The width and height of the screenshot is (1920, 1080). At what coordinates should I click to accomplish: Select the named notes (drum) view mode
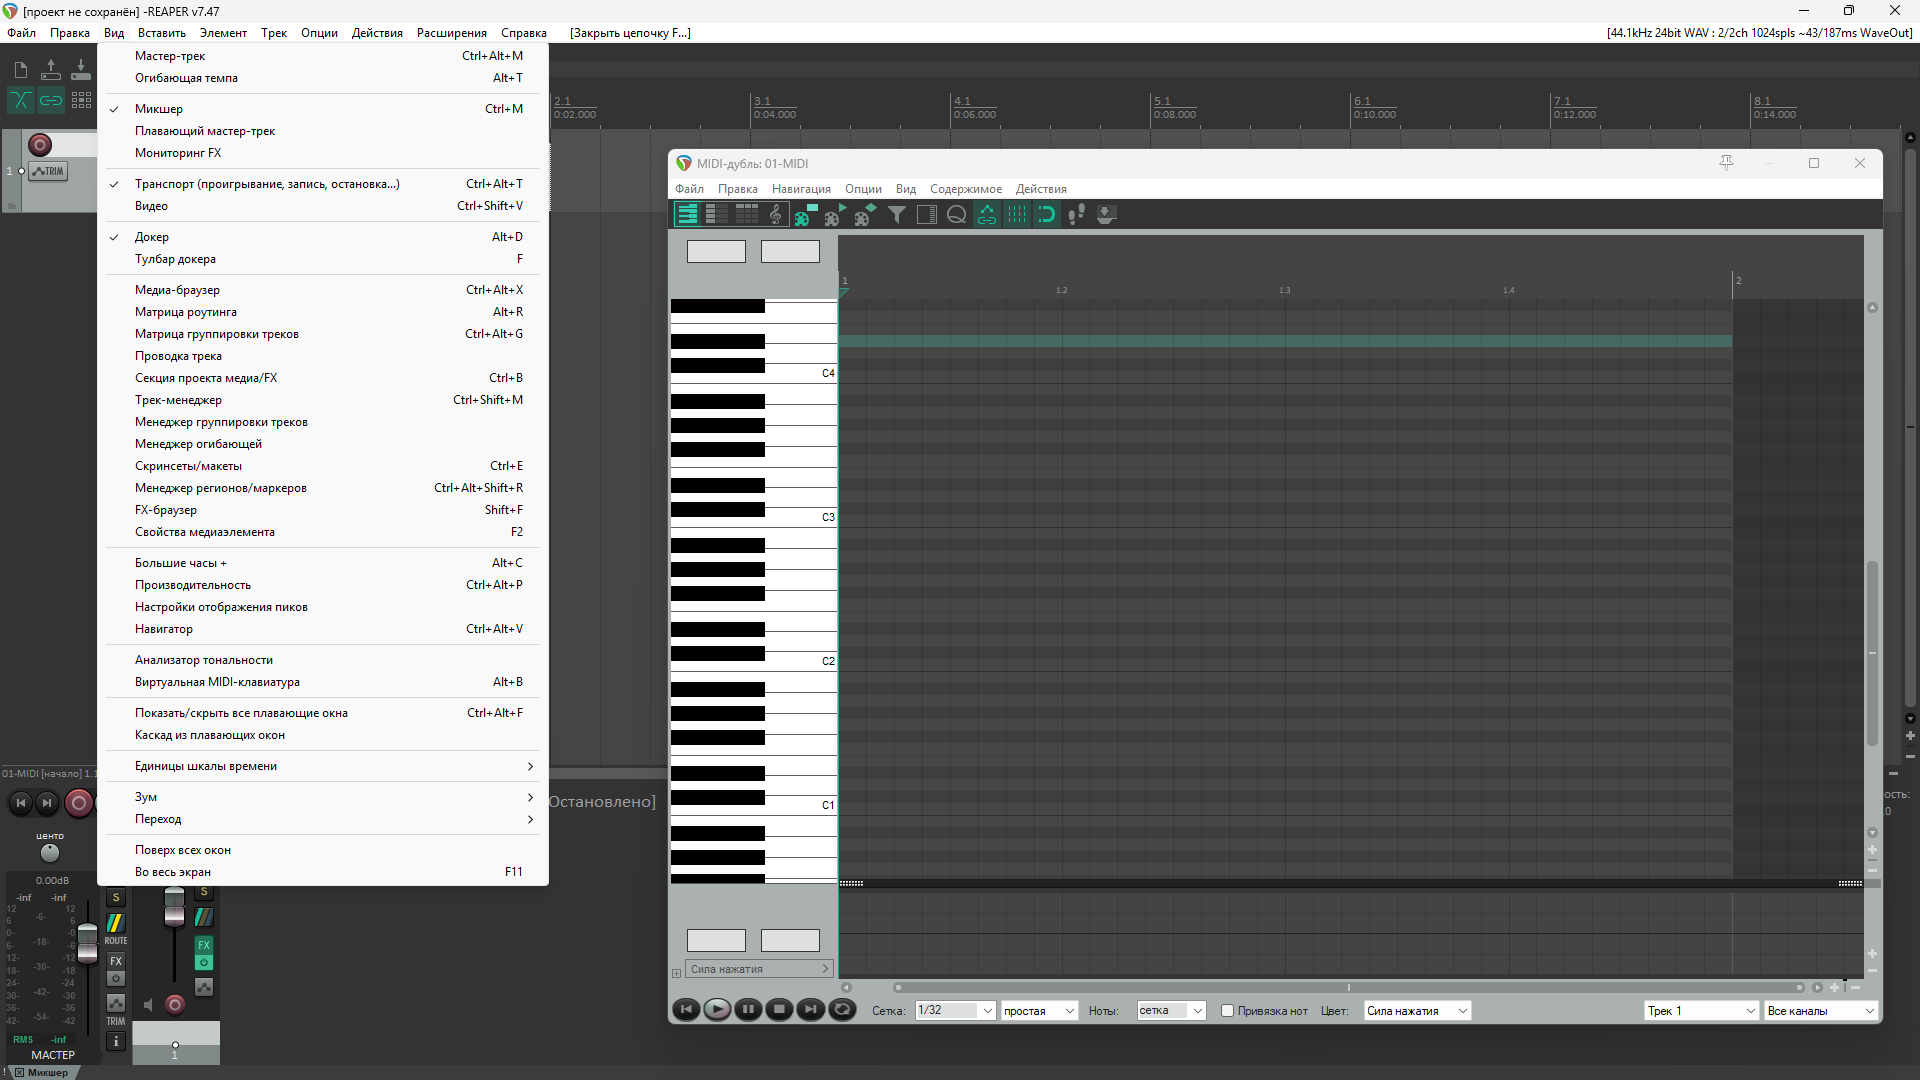717,214
